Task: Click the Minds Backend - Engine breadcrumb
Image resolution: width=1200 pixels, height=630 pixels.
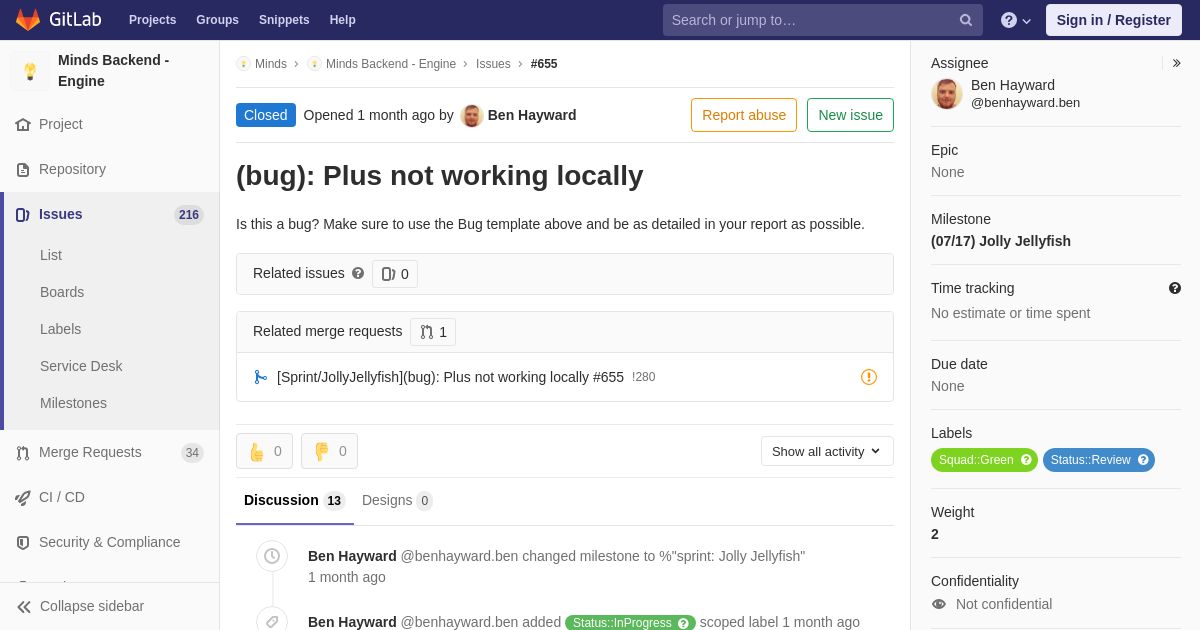Action: [391, 64]
